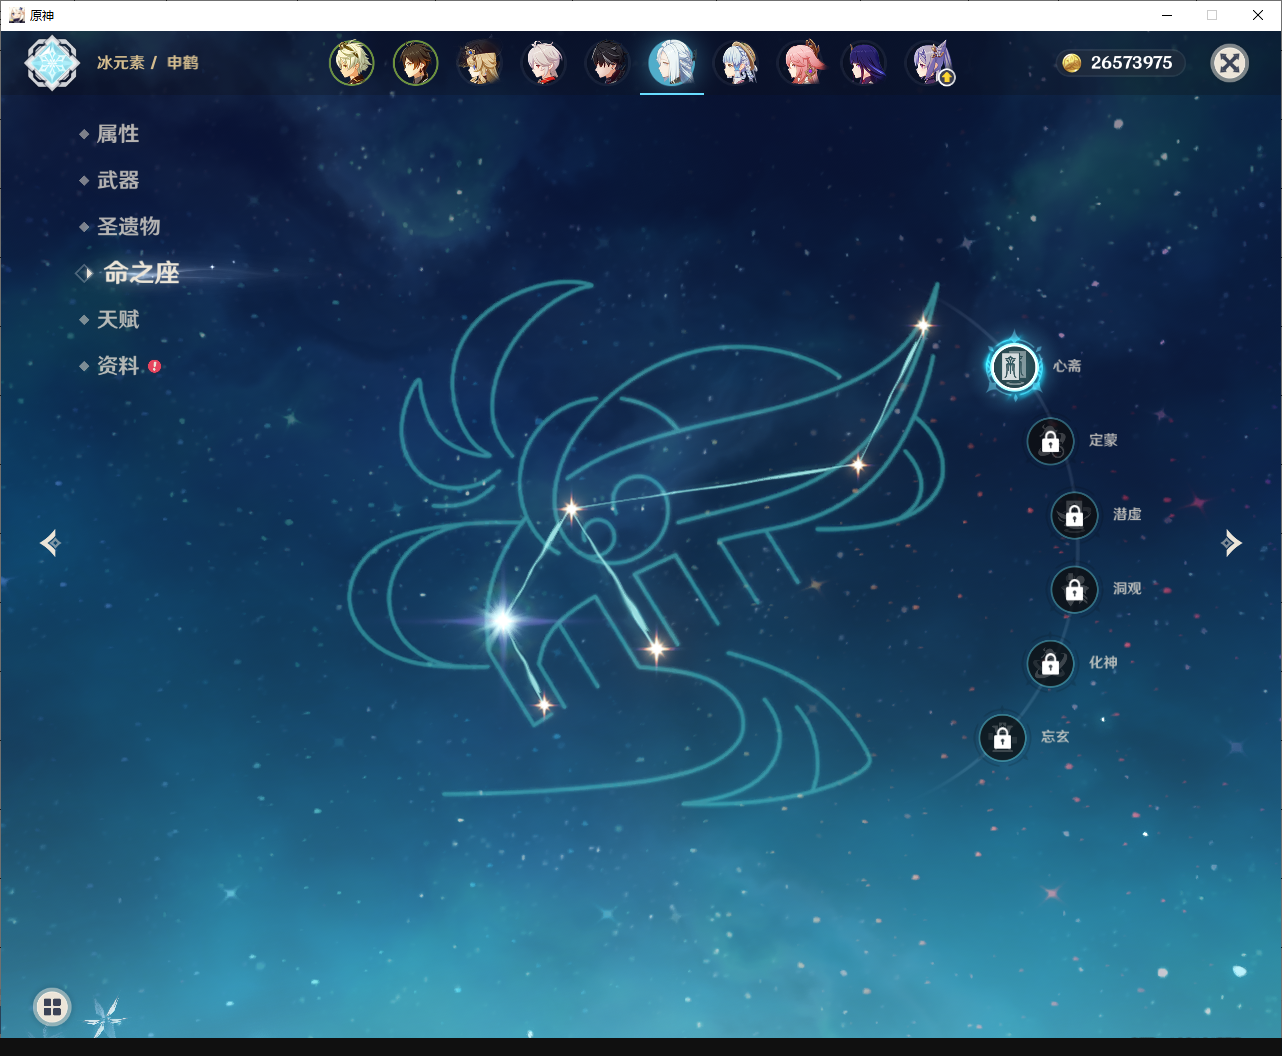The image size is (1282, 1056).
Task: Select the locked 化神 constellation node
Action: (1050, 663)
